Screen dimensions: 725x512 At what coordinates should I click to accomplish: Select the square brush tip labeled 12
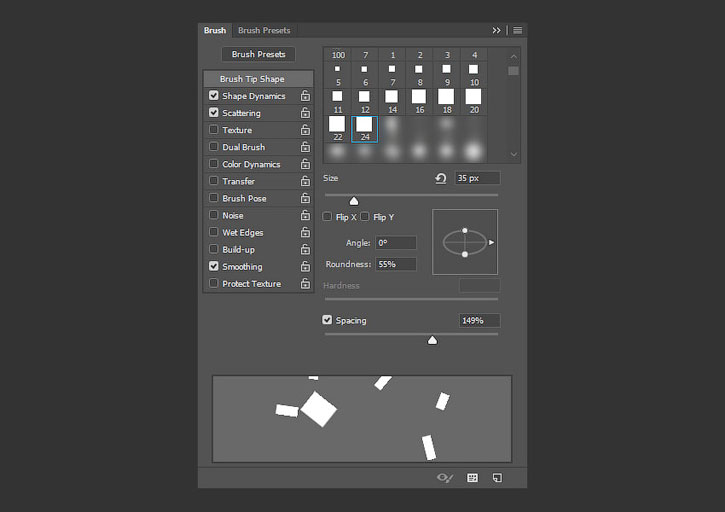click(364, 102)
